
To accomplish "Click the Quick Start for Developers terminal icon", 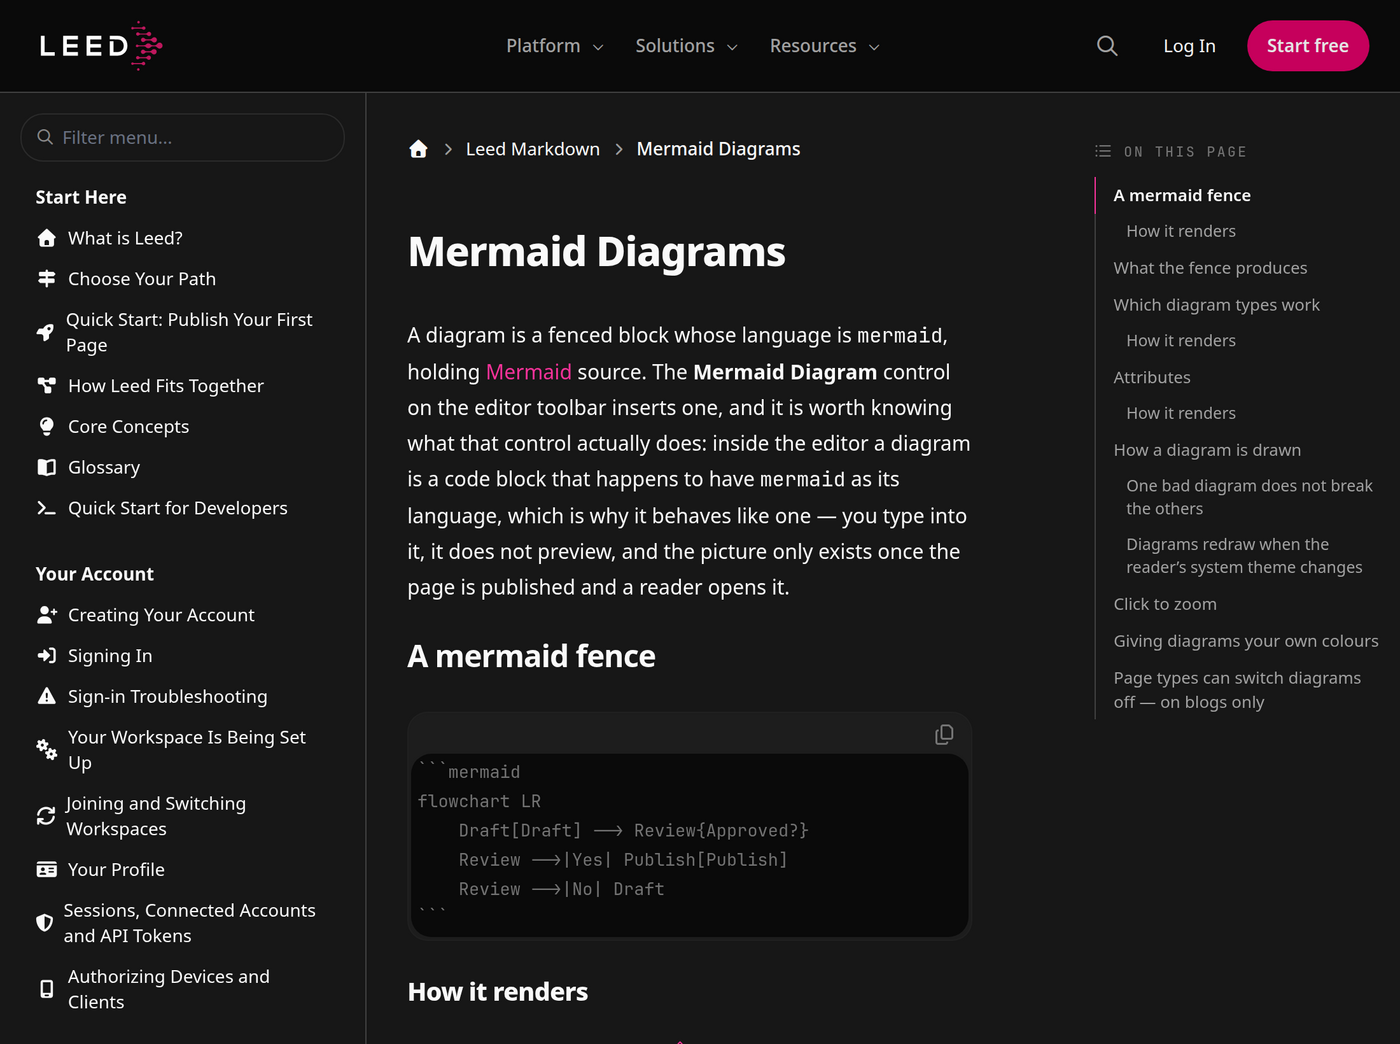I will (46, 508).
